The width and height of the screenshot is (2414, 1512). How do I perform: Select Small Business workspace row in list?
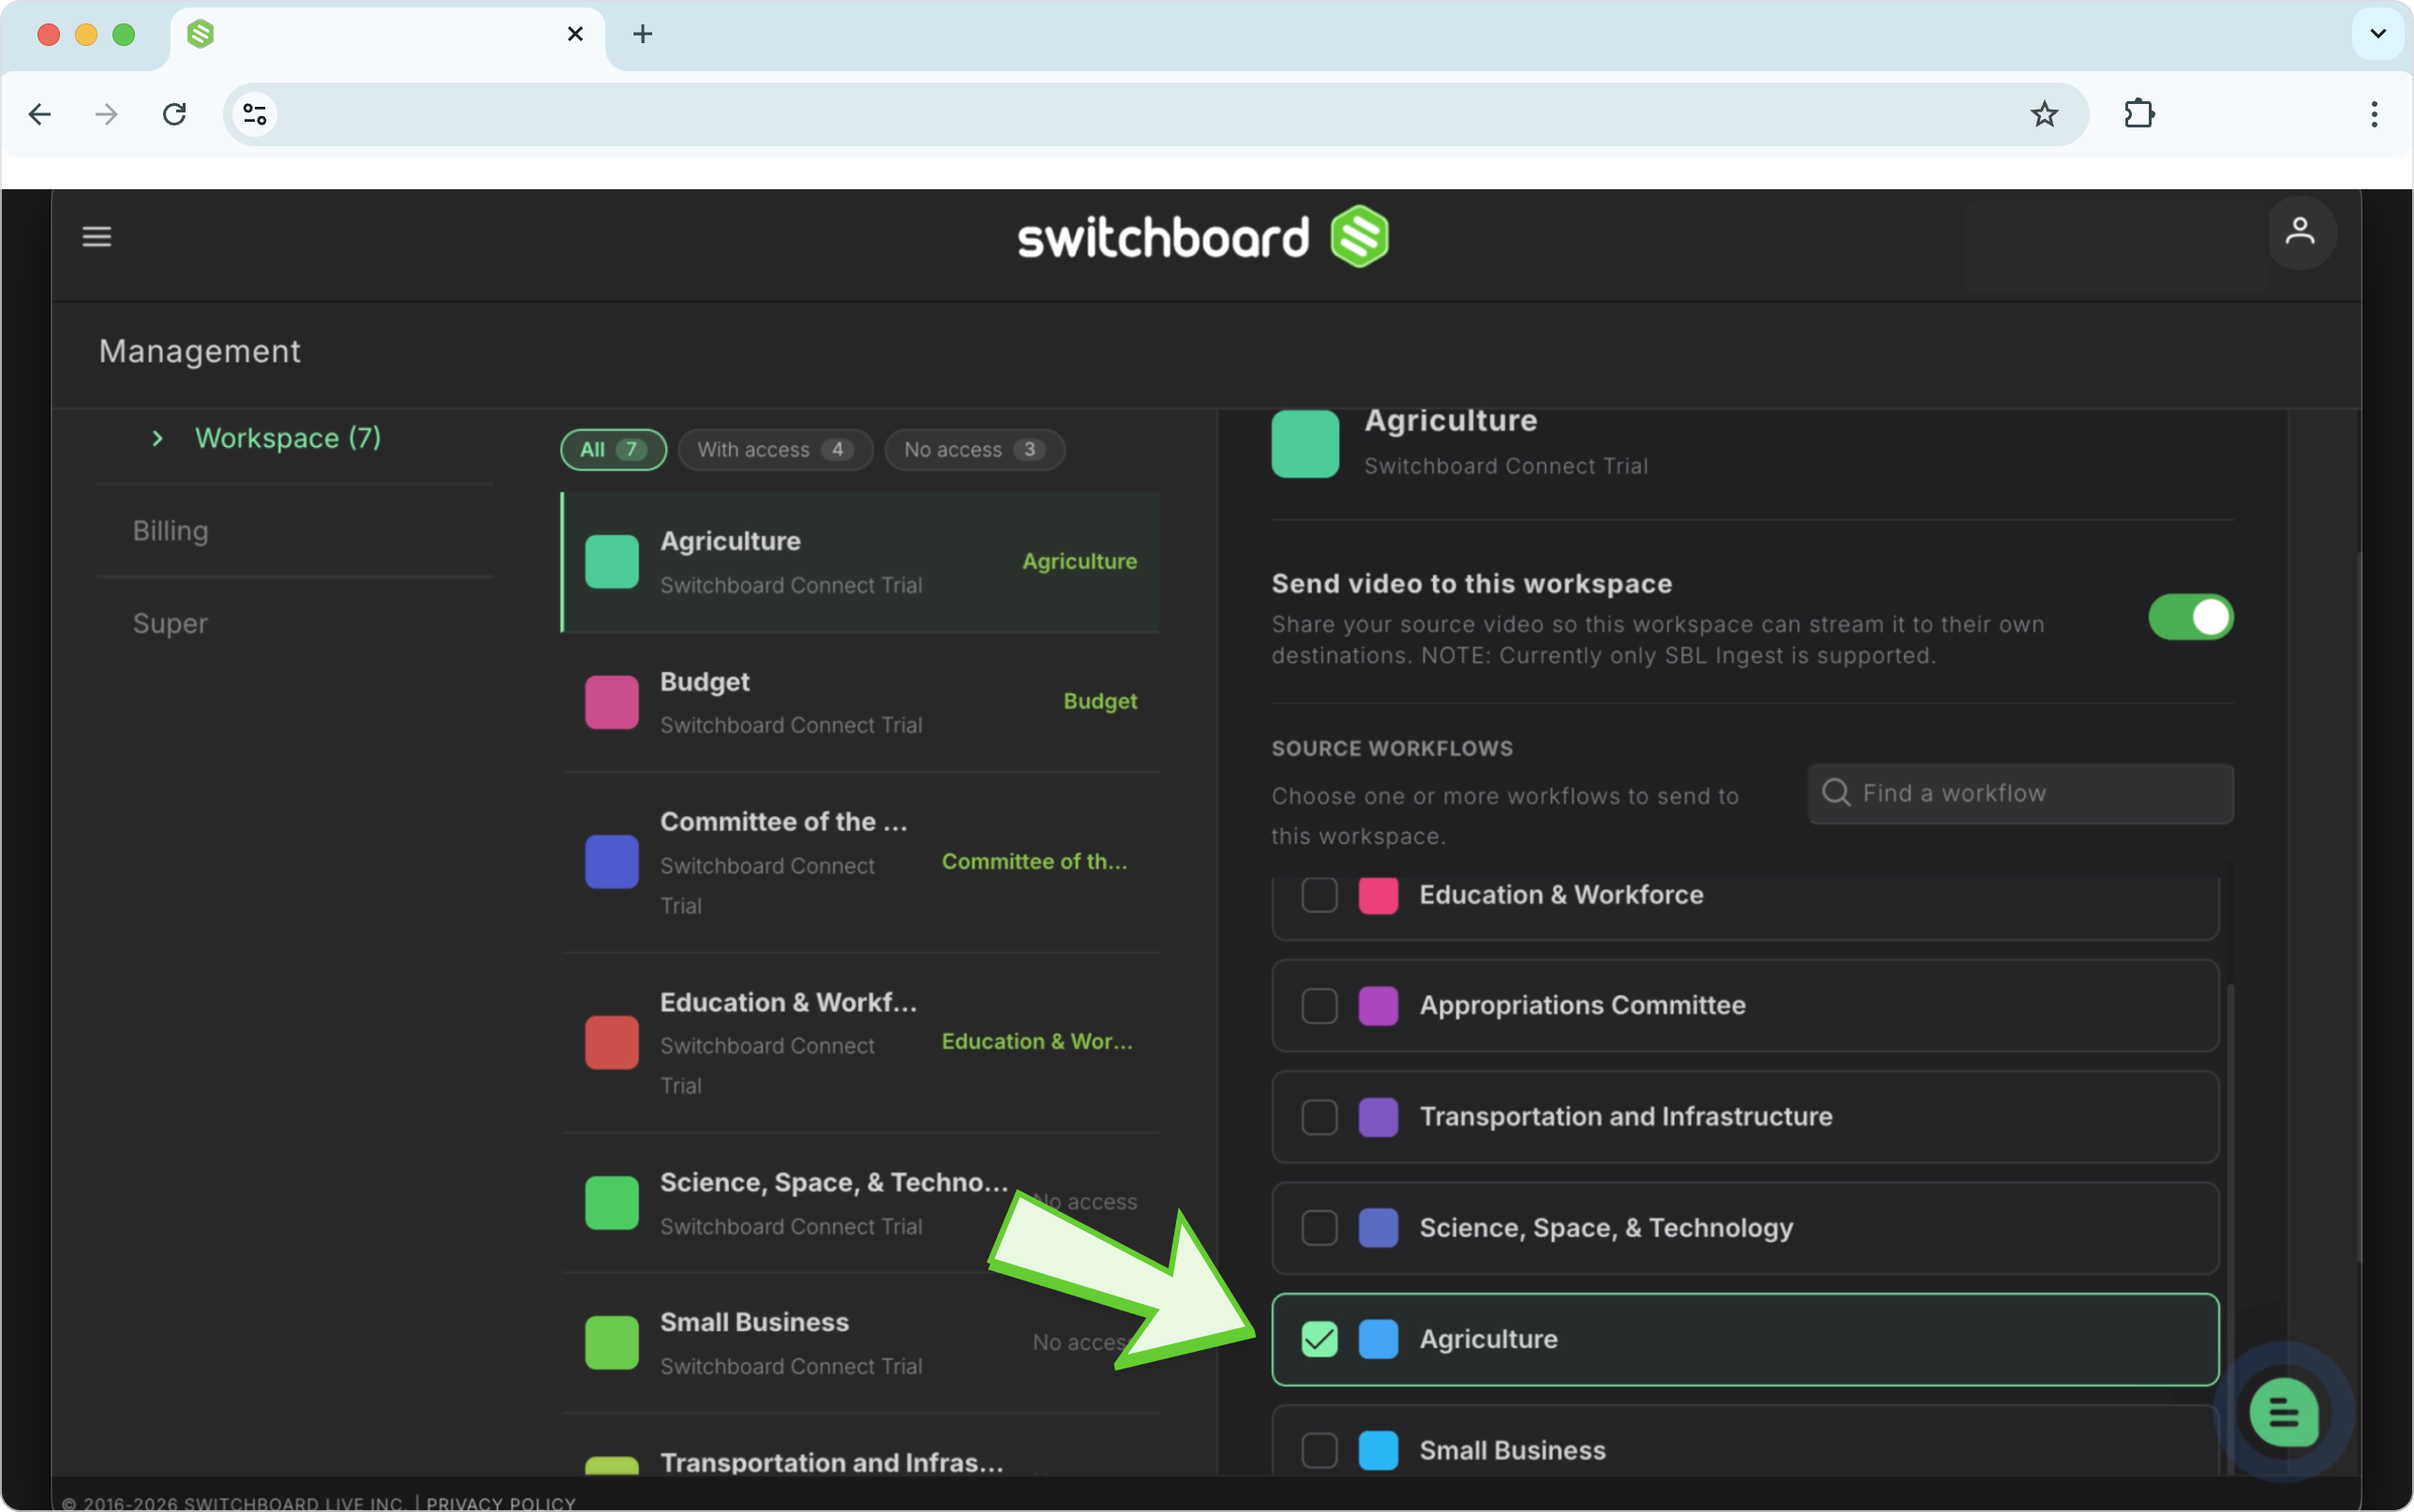click(860, 1343)
